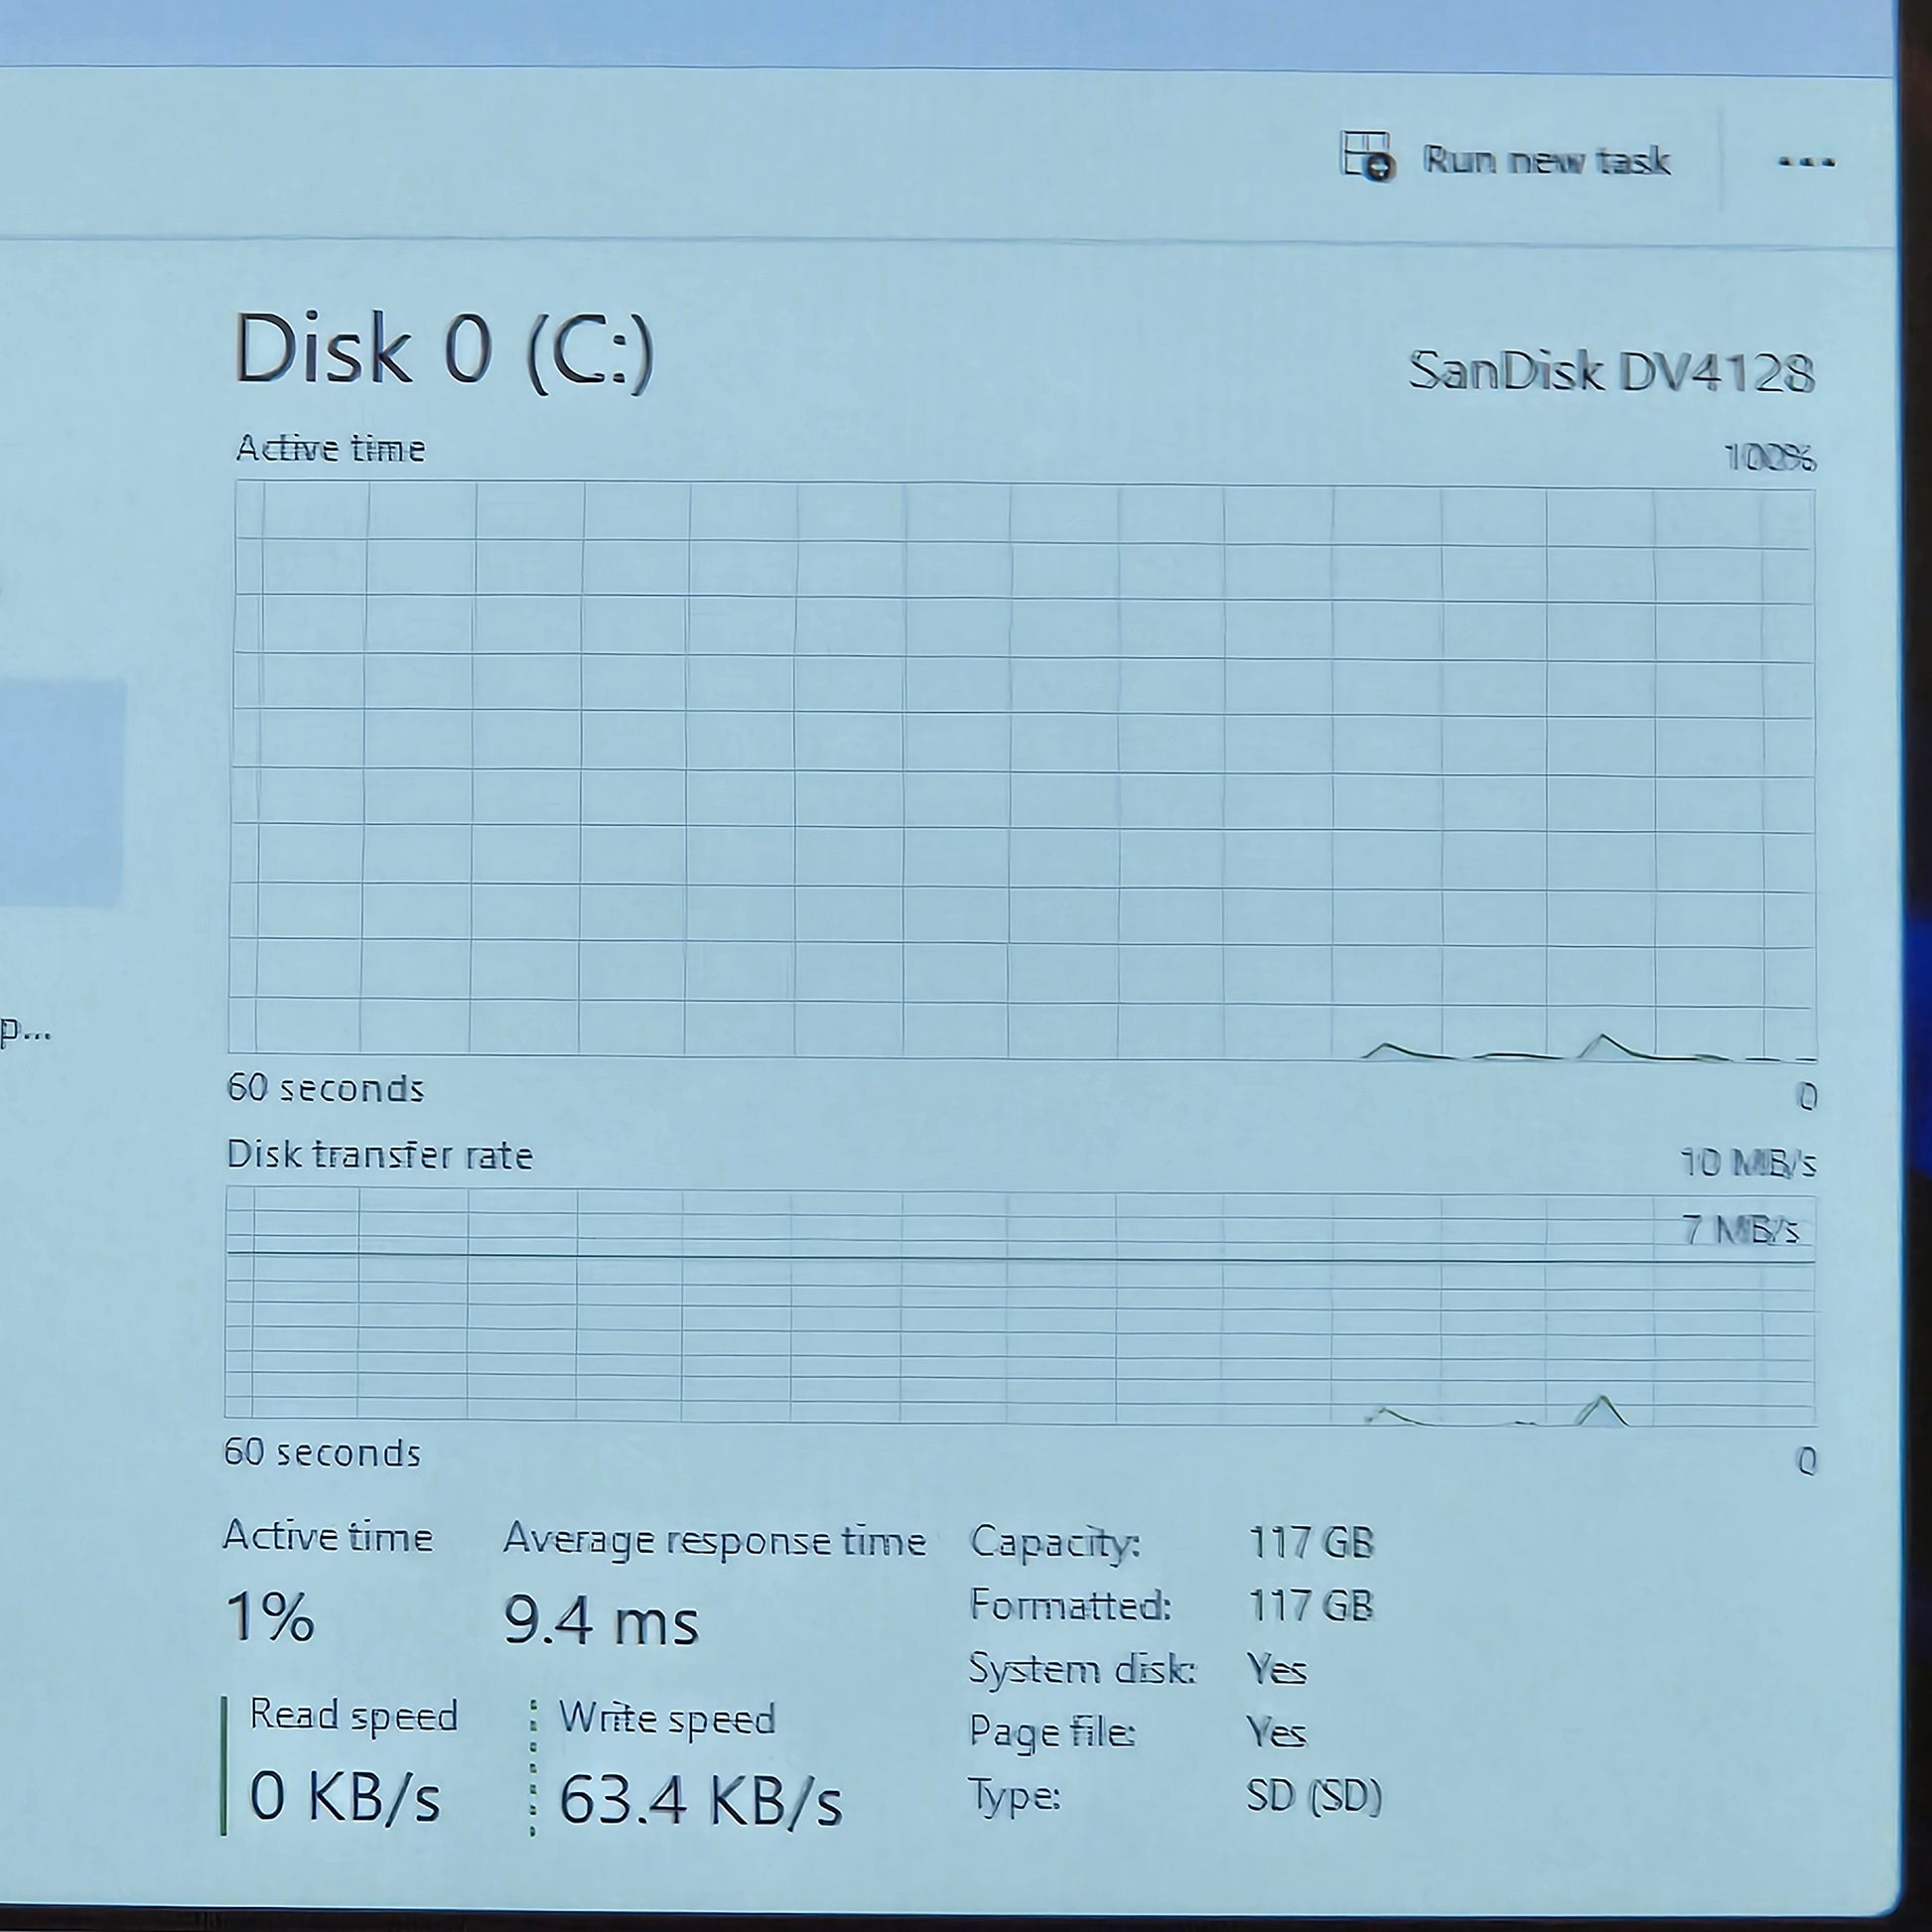Select the highlighted sidebar performance item

(62, 794)
